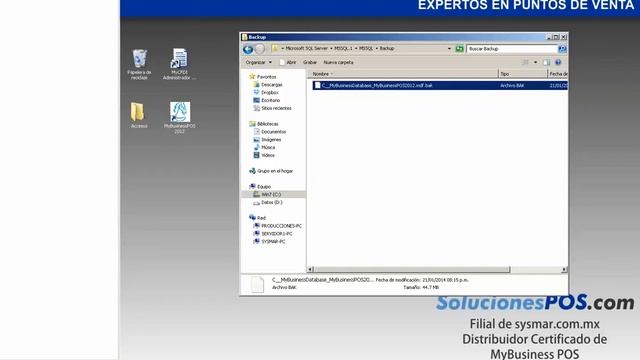
Task: Minimize the Backup window
Action: (x=549, y=37)
